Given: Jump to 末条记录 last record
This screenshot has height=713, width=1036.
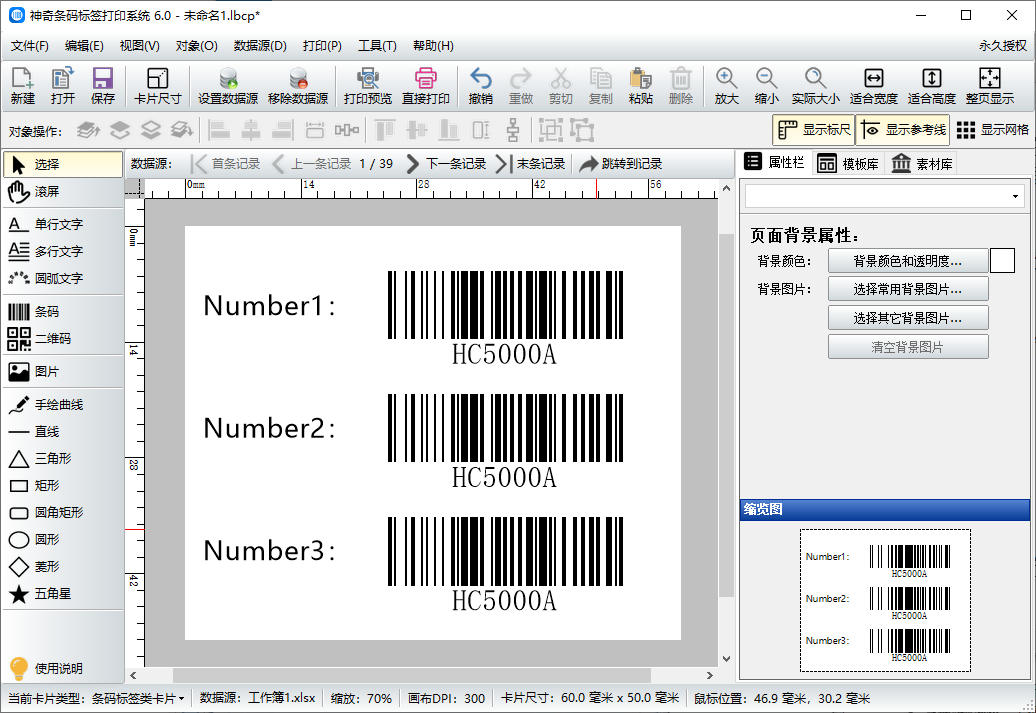Looking at the screenshot, I should point(531,163).
